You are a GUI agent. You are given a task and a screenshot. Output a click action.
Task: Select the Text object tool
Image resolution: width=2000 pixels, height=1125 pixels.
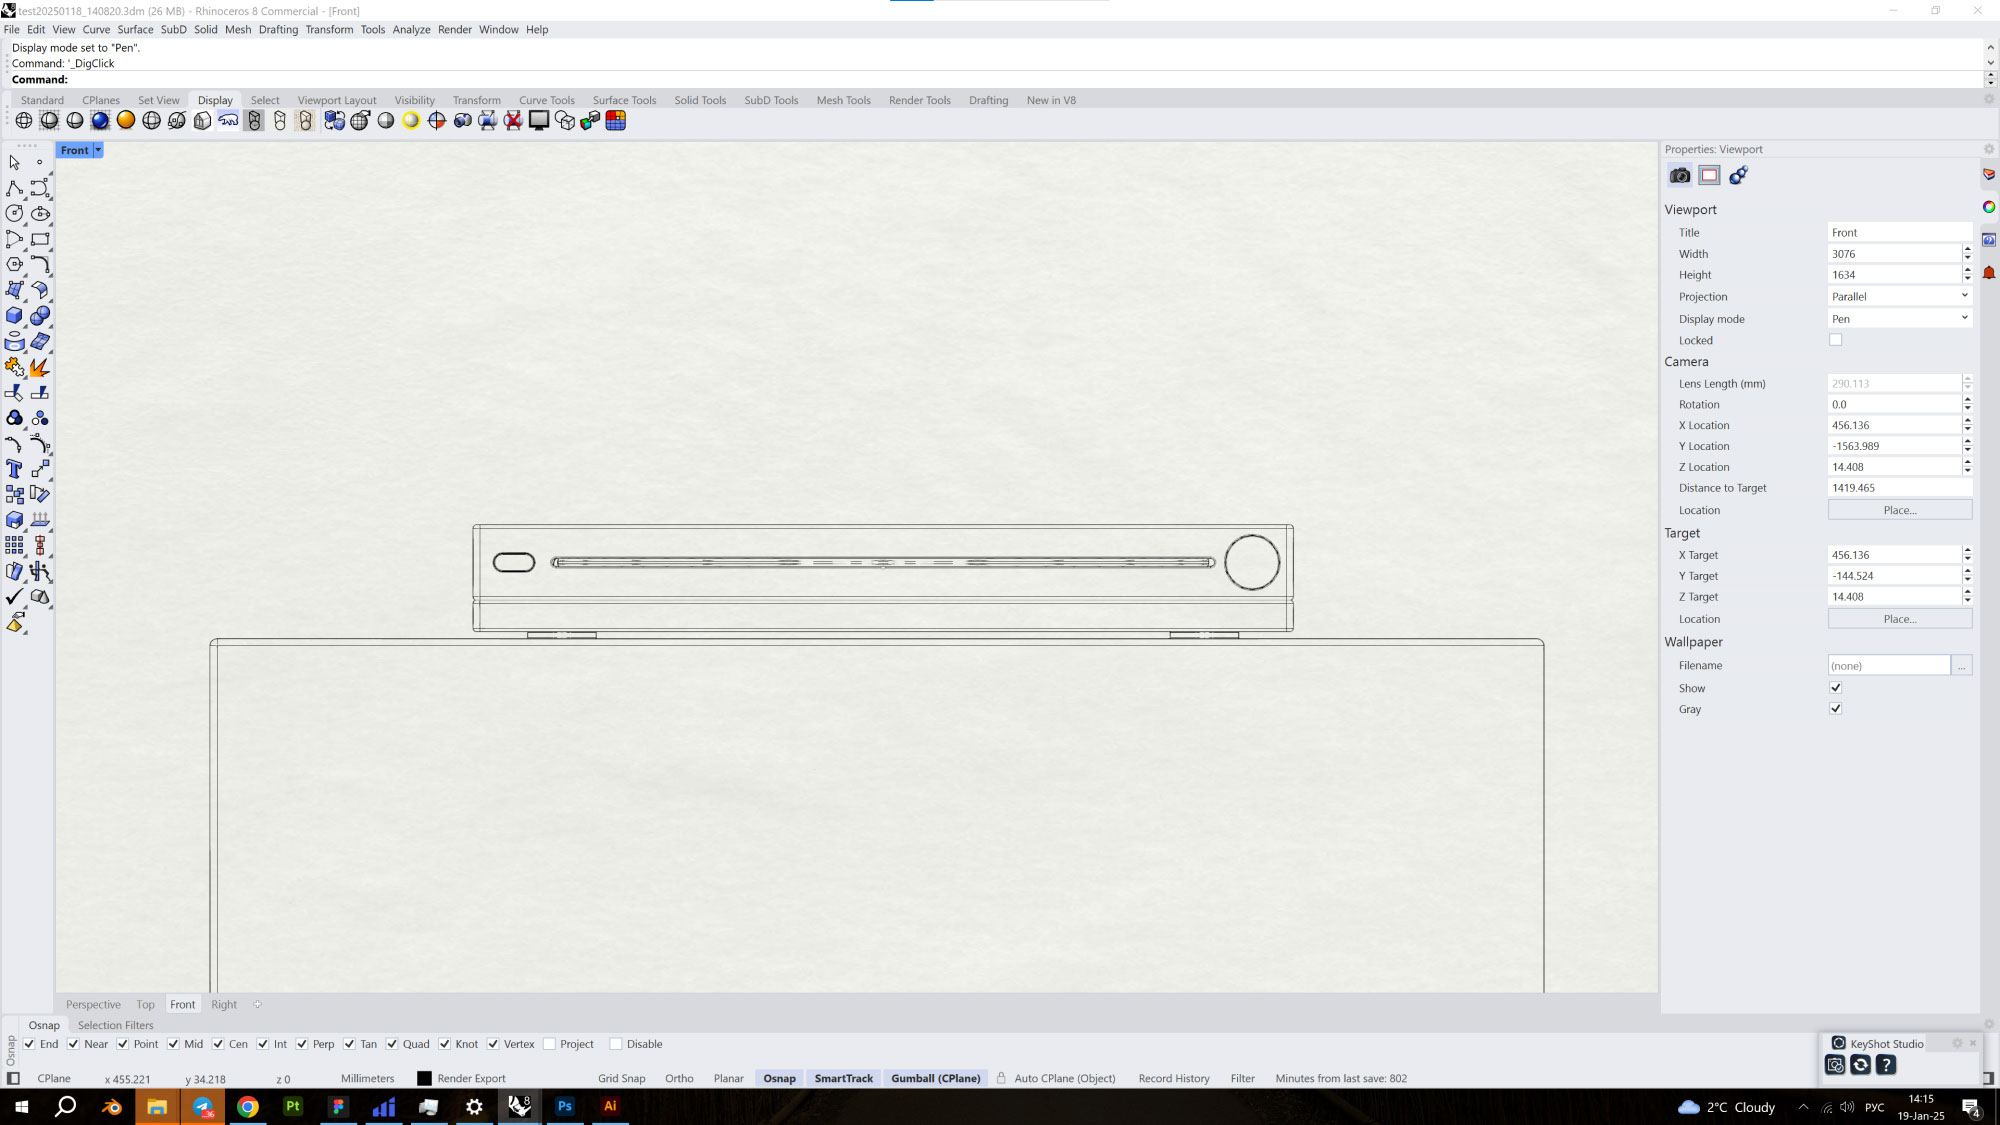[14, 469]
